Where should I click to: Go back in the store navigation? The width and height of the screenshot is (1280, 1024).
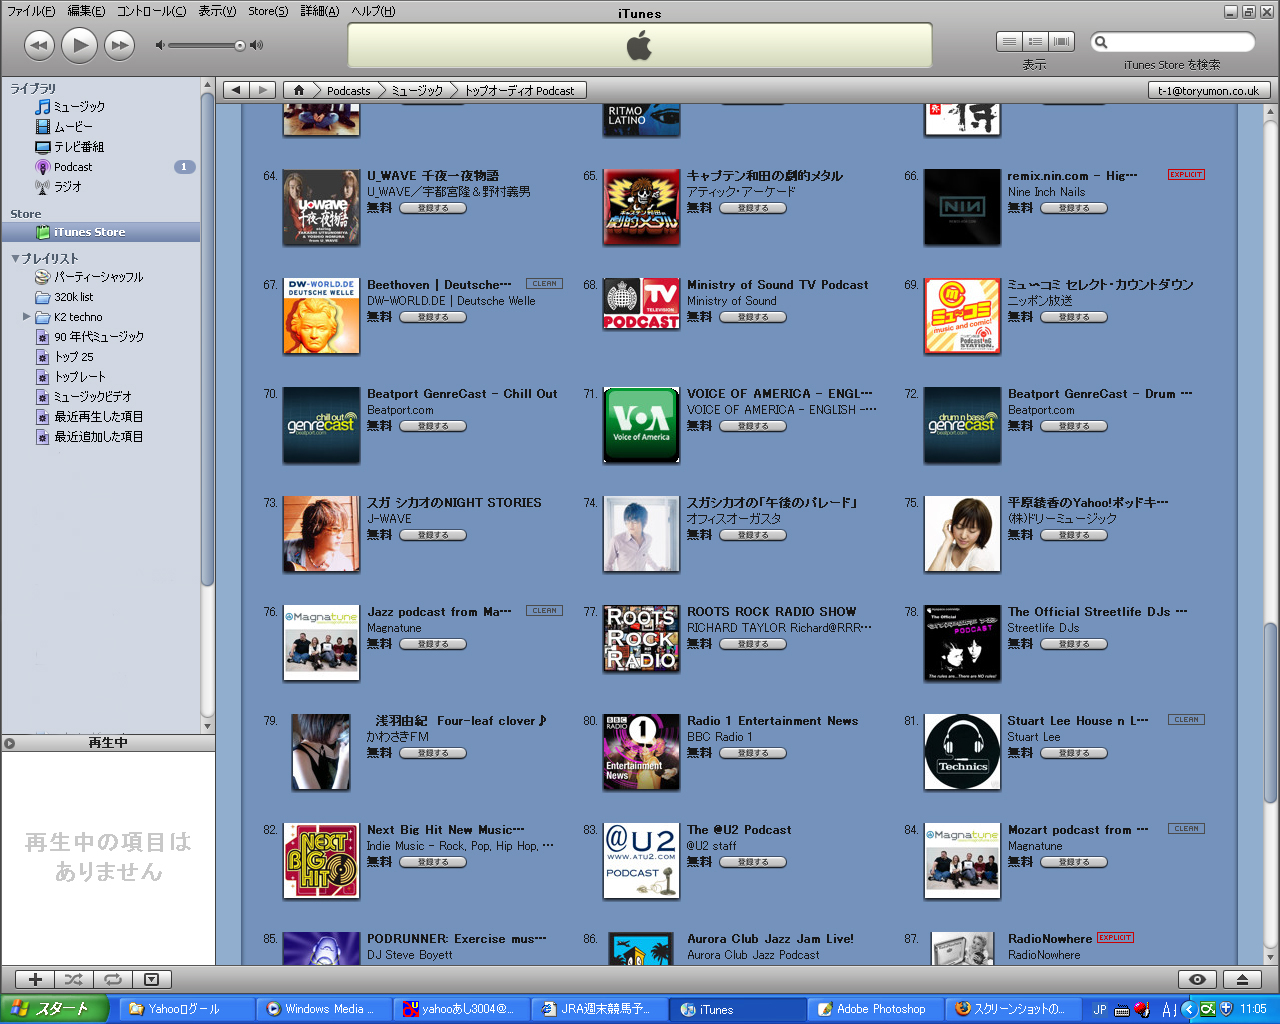pyautogui.click(x=236, y=90)
